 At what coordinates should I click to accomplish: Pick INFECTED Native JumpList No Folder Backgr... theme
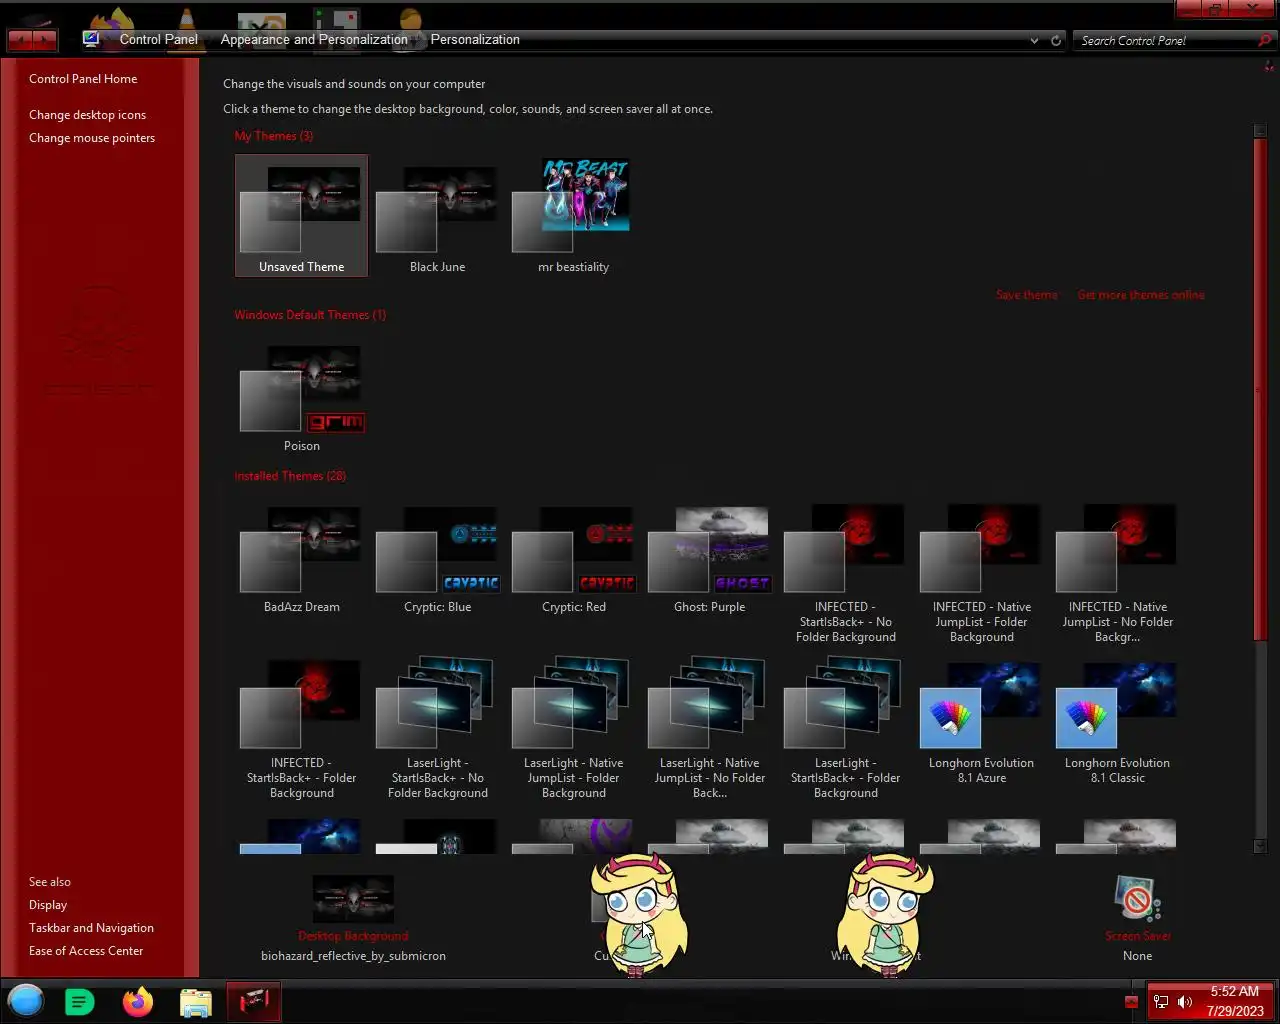click(x=1117, y=574)
